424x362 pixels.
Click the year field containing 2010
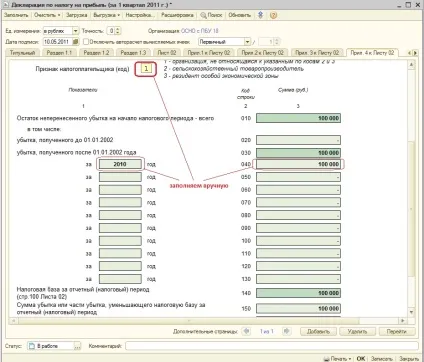[x=120, y=164]
